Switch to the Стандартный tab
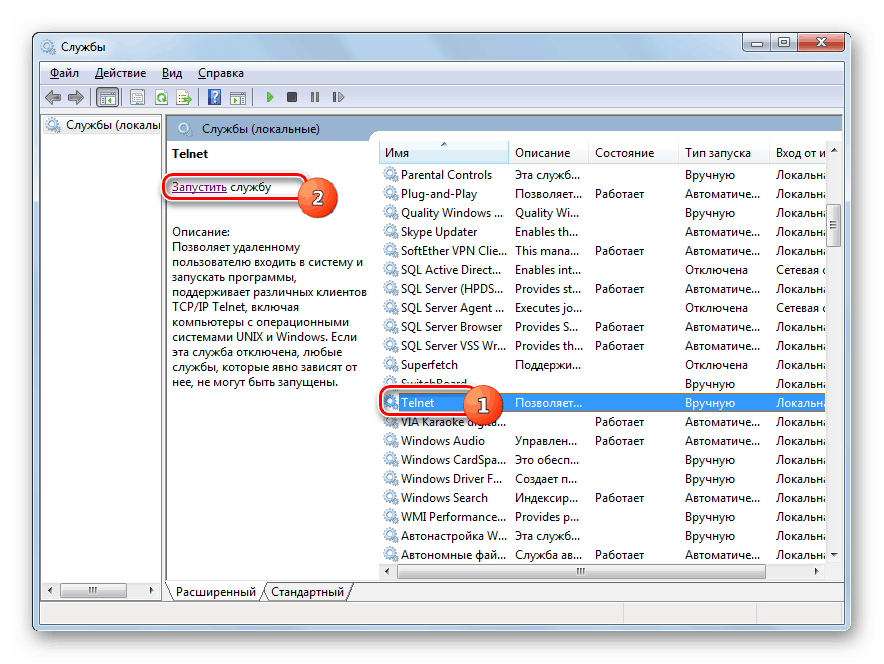884x664 pixels. (x=308, y=591)
